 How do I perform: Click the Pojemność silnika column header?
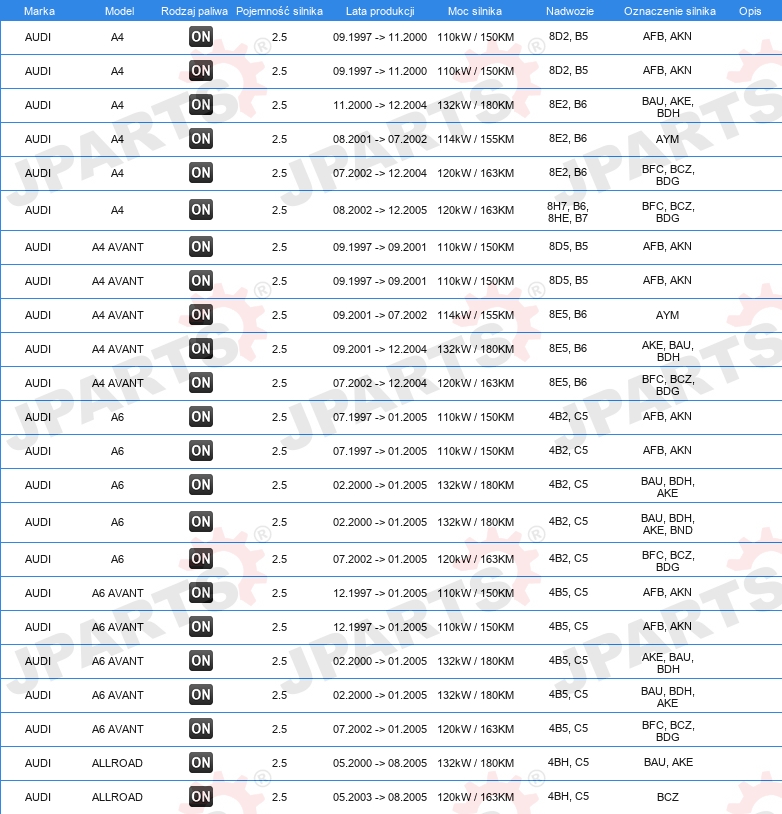[x=279, y=11]
